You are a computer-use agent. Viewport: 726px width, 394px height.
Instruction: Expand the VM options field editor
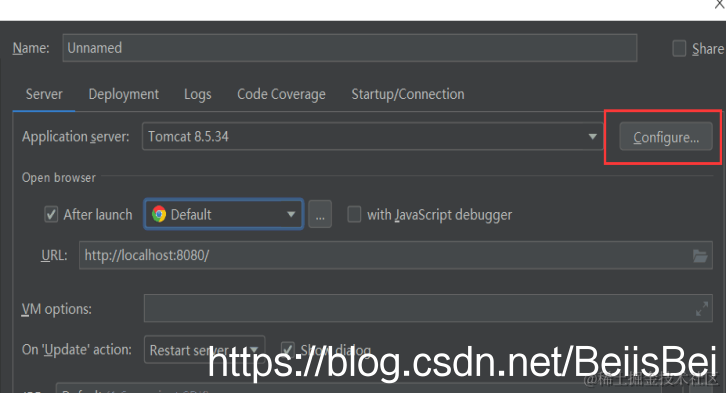[702, 309]
